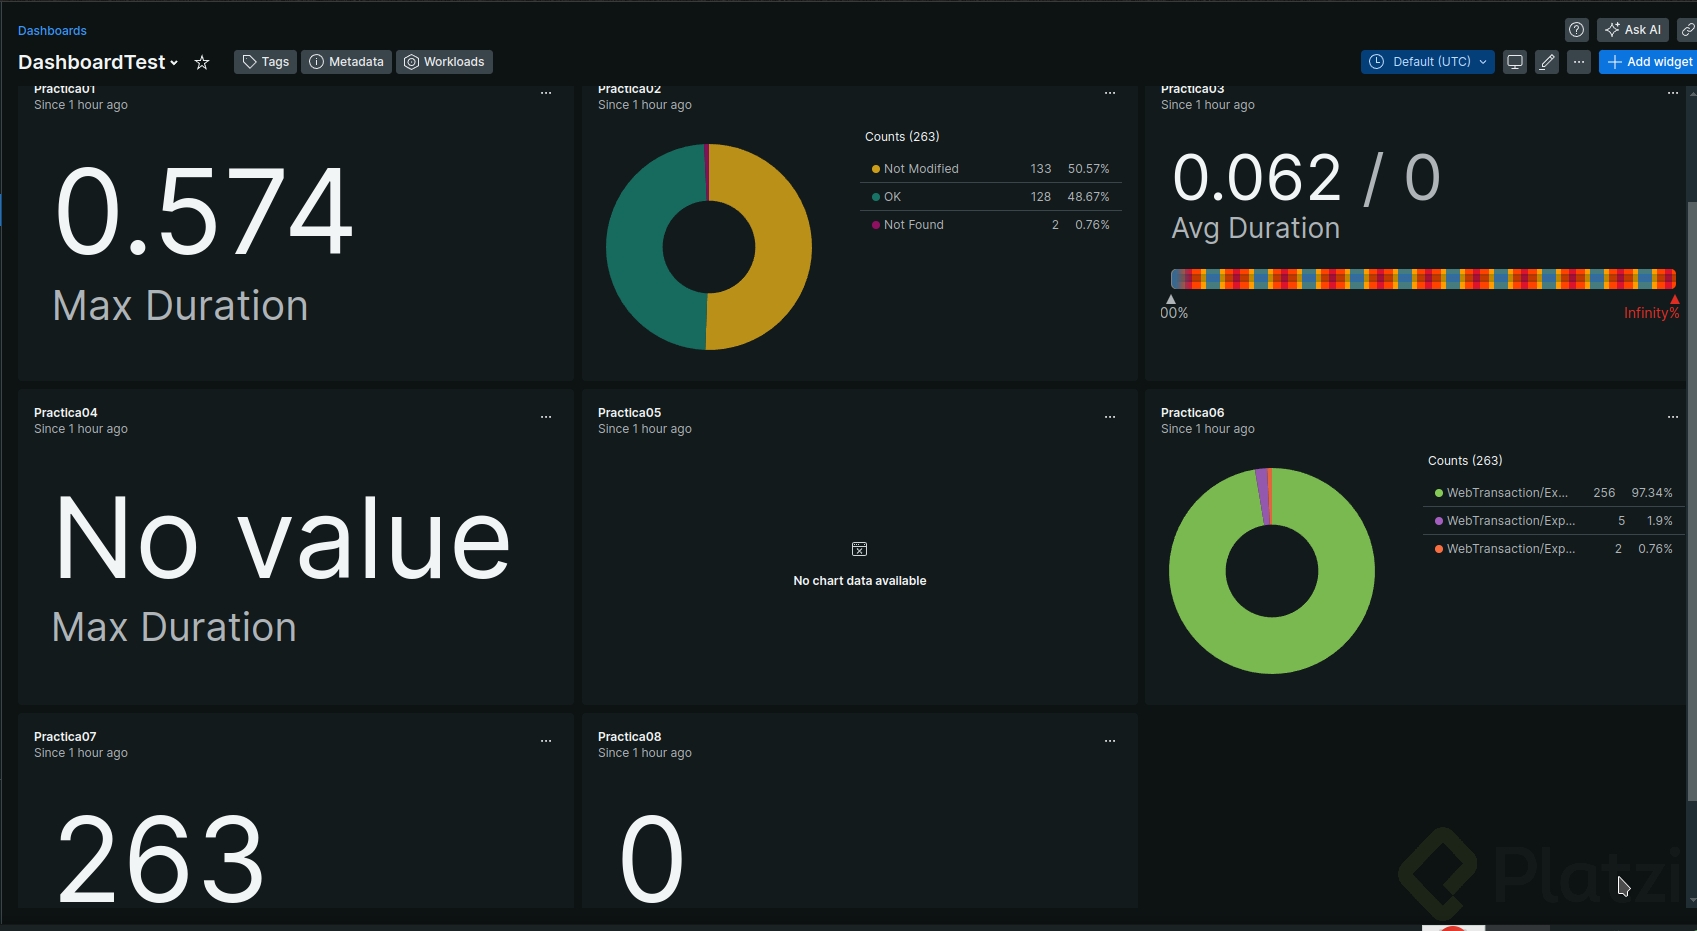Click the Practica06 widget title

[x=1192, y=413]
